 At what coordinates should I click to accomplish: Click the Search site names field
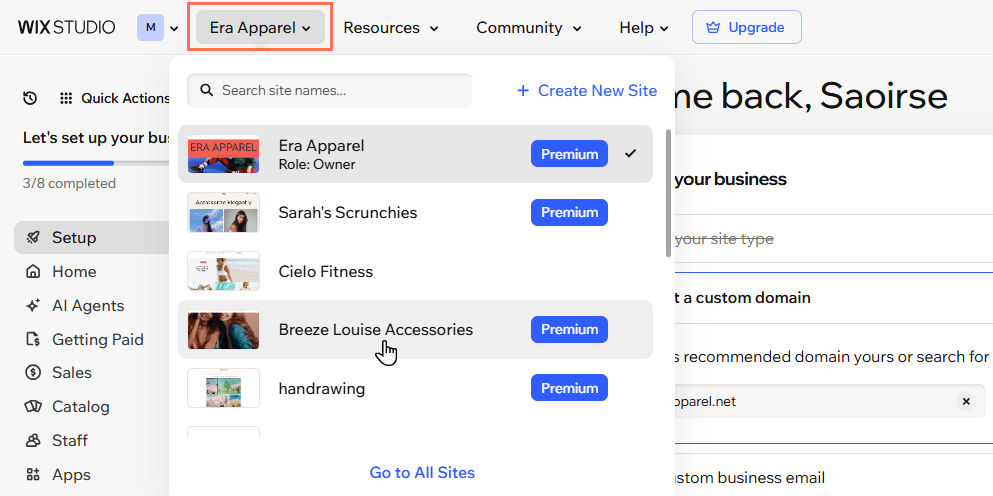click(x=329, y=90)
